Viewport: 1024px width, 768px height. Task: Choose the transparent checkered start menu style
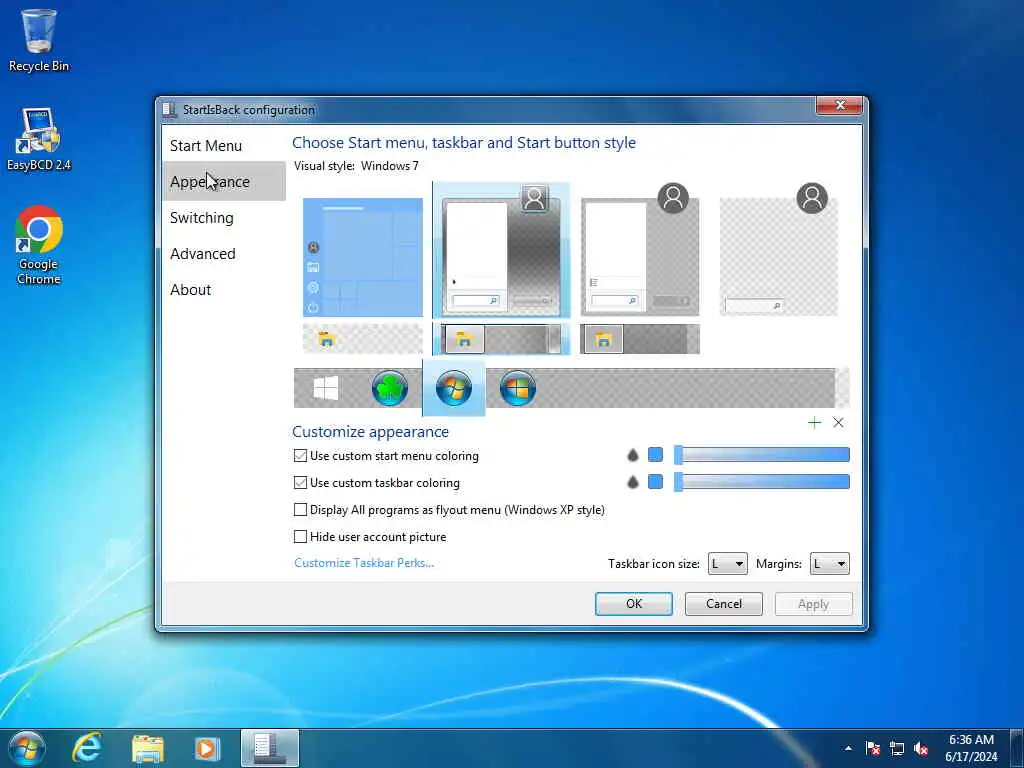[x=778, y=250]
